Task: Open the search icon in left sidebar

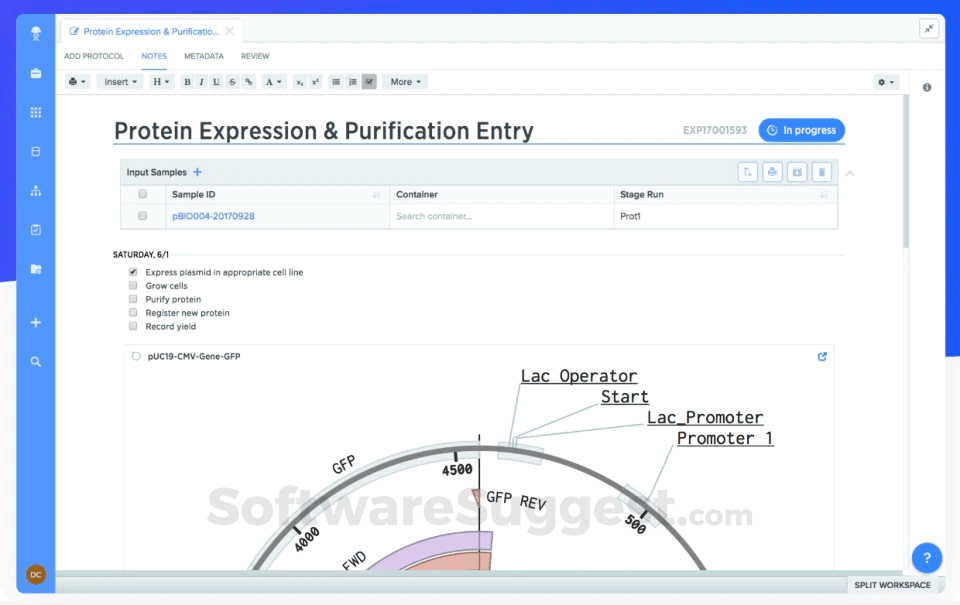Action: [x=35, y=361]
